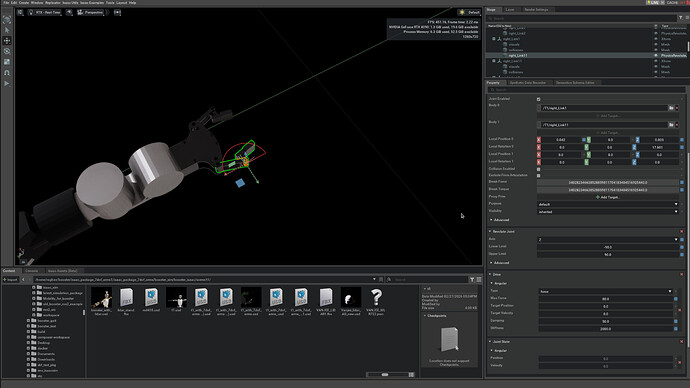Click Local Position 0 X value field

click(x=561, y=140)
